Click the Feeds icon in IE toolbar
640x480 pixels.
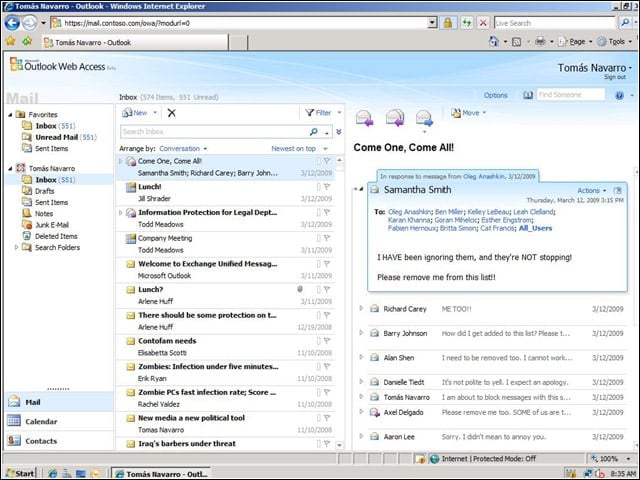(516, 42)
